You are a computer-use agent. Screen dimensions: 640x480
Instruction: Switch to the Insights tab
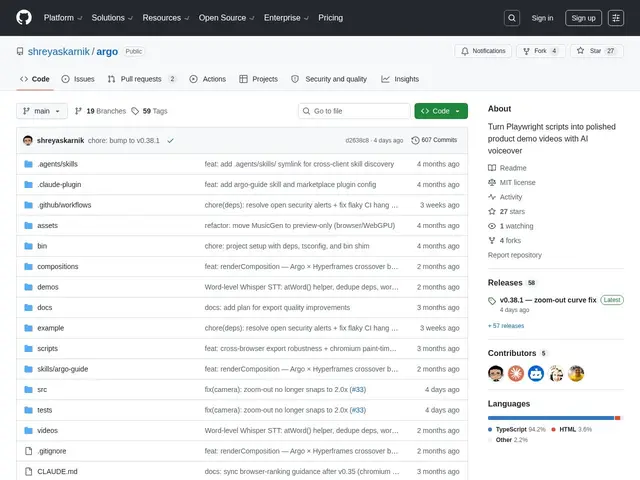click(x=400, y=79)
